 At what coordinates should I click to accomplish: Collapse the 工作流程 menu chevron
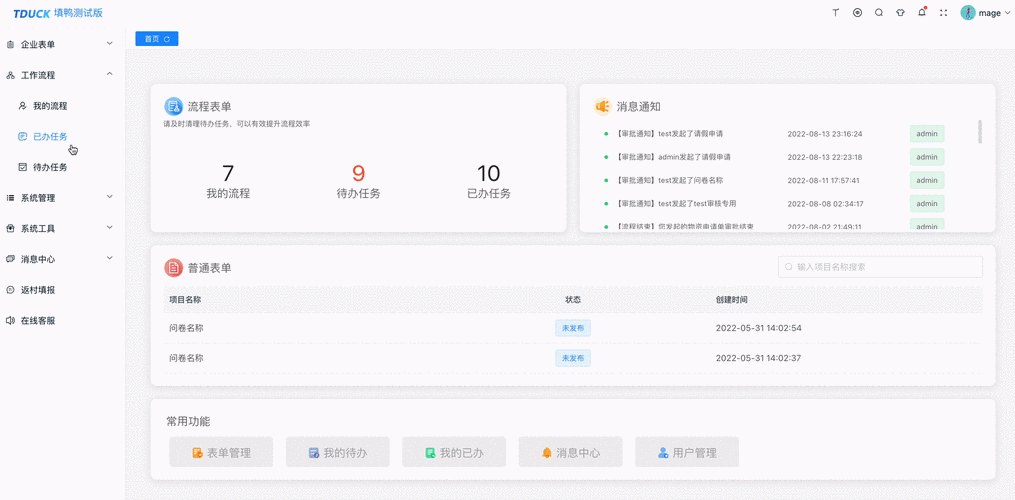coord(109,74)
